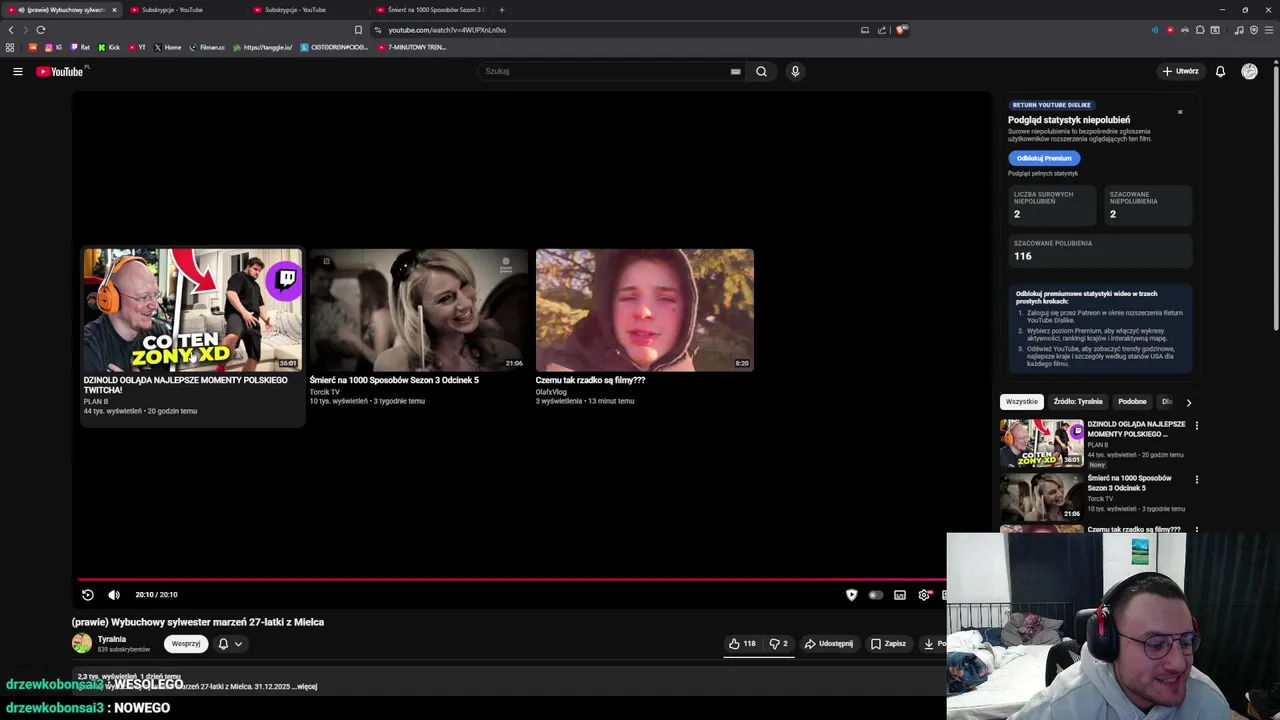
Task: Open Brave Shields lion icon
Action: (x=901, y=30)
